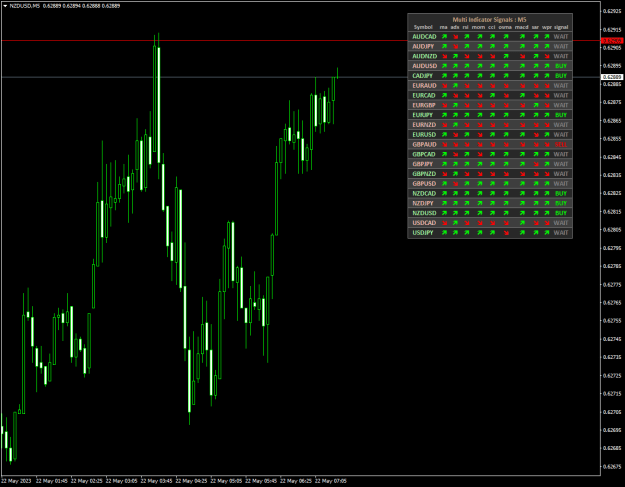625x487 pixels.
Task: Click the WAIT signal in USDJPY row
Action: (x=561, y=233)
